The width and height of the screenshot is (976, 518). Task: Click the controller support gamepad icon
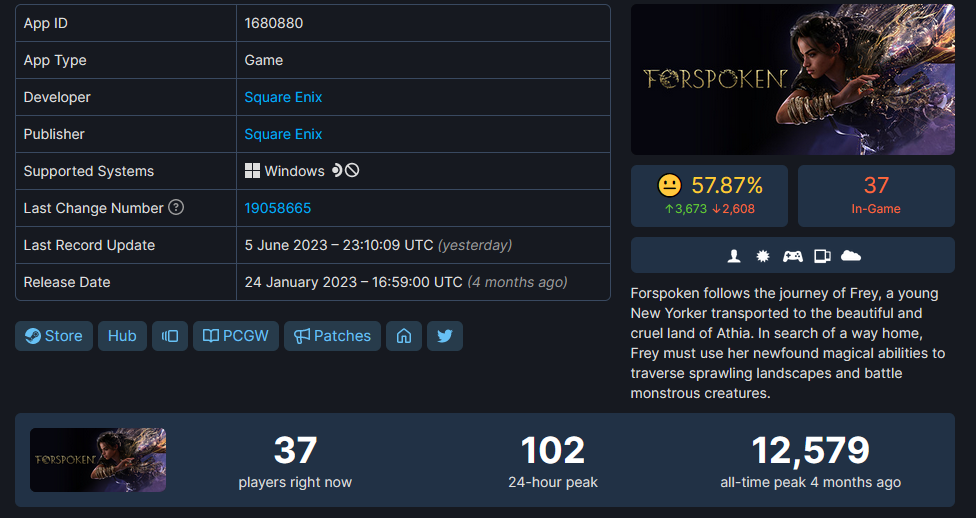[x=793, y=256]
